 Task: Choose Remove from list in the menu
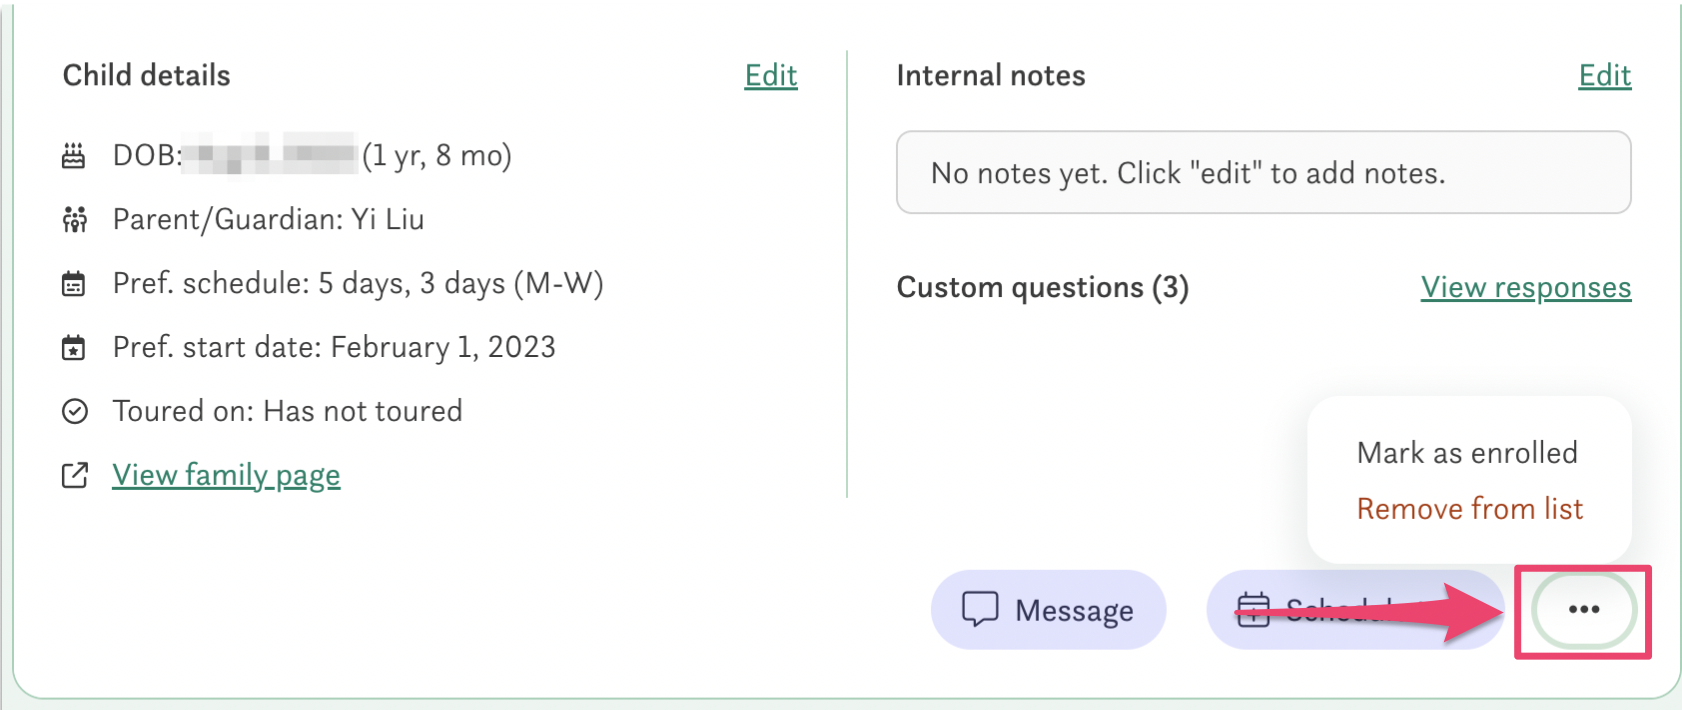tap(1470, 509)
